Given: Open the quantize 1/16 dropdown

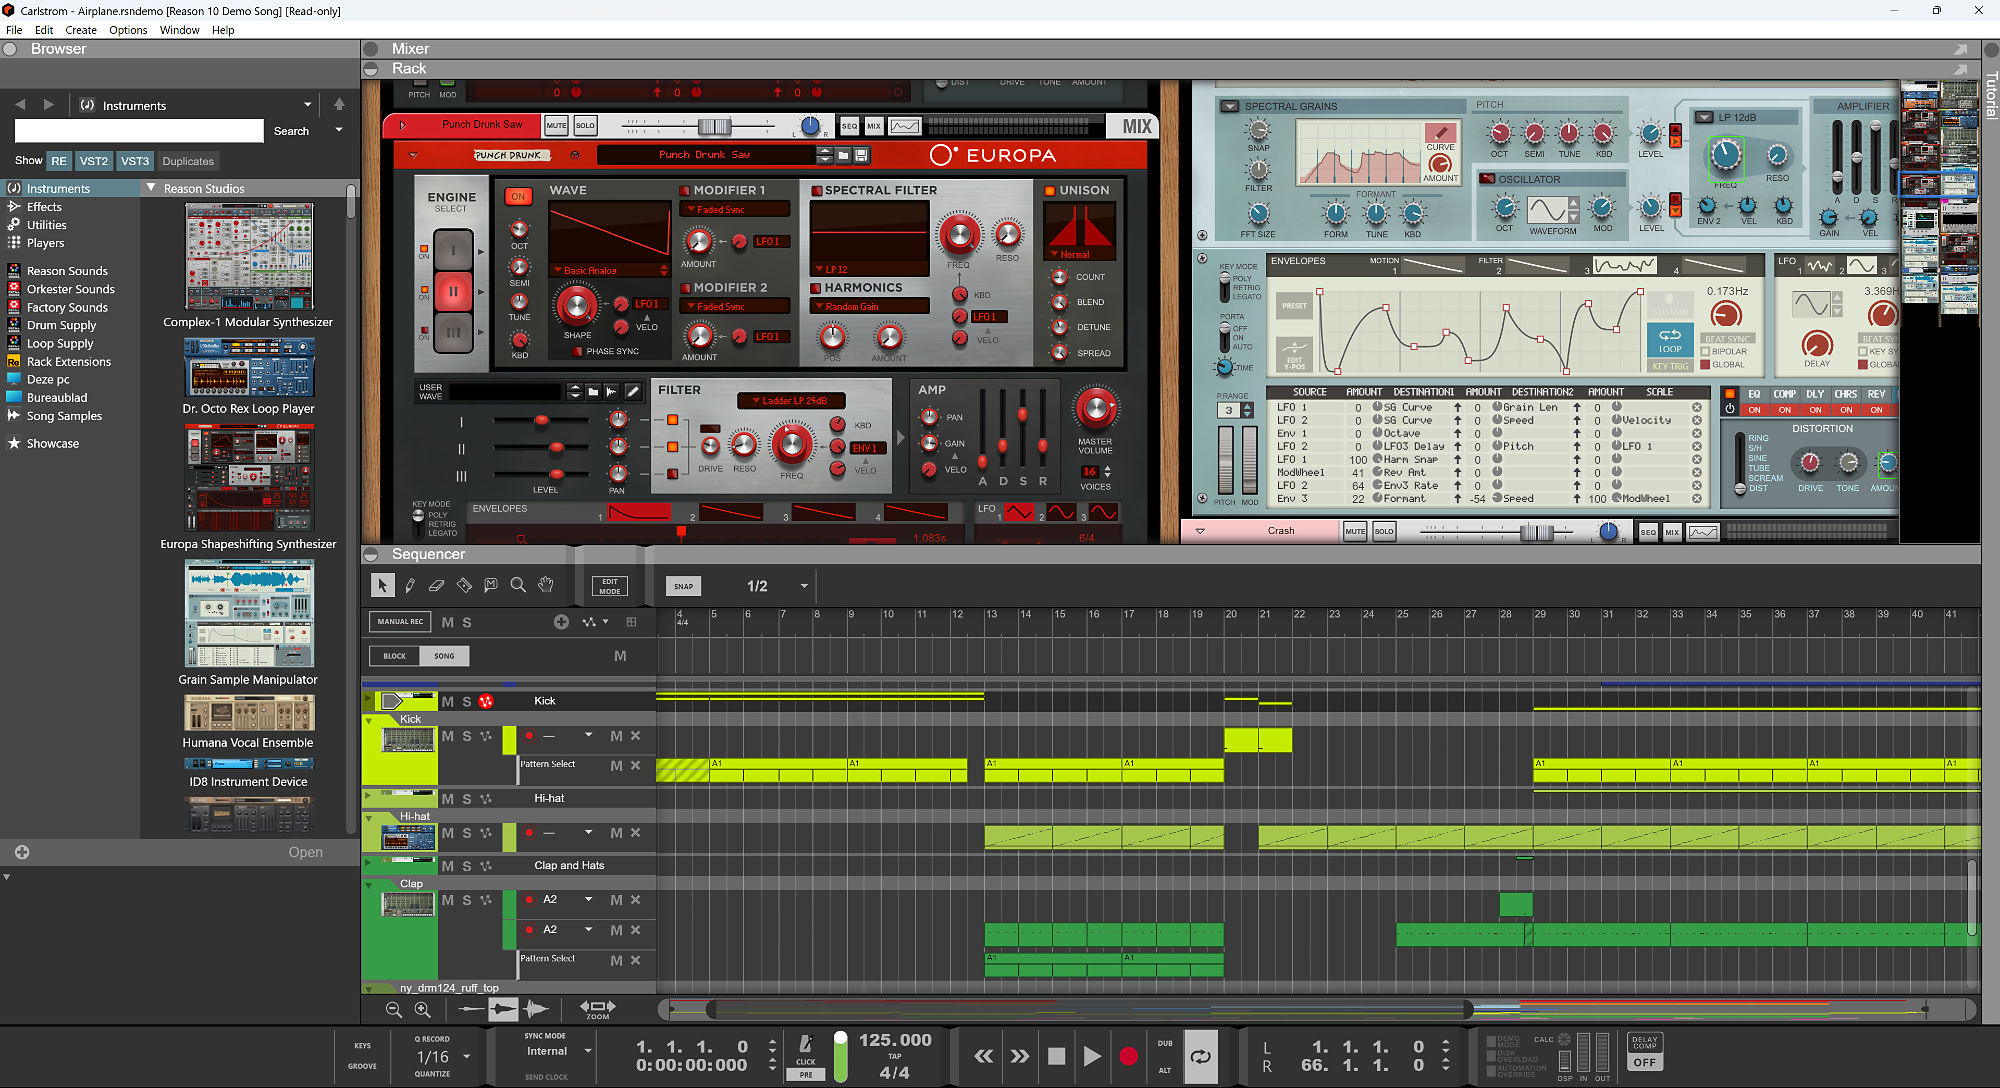Looking at the screenshot, I should point(467,1057).
